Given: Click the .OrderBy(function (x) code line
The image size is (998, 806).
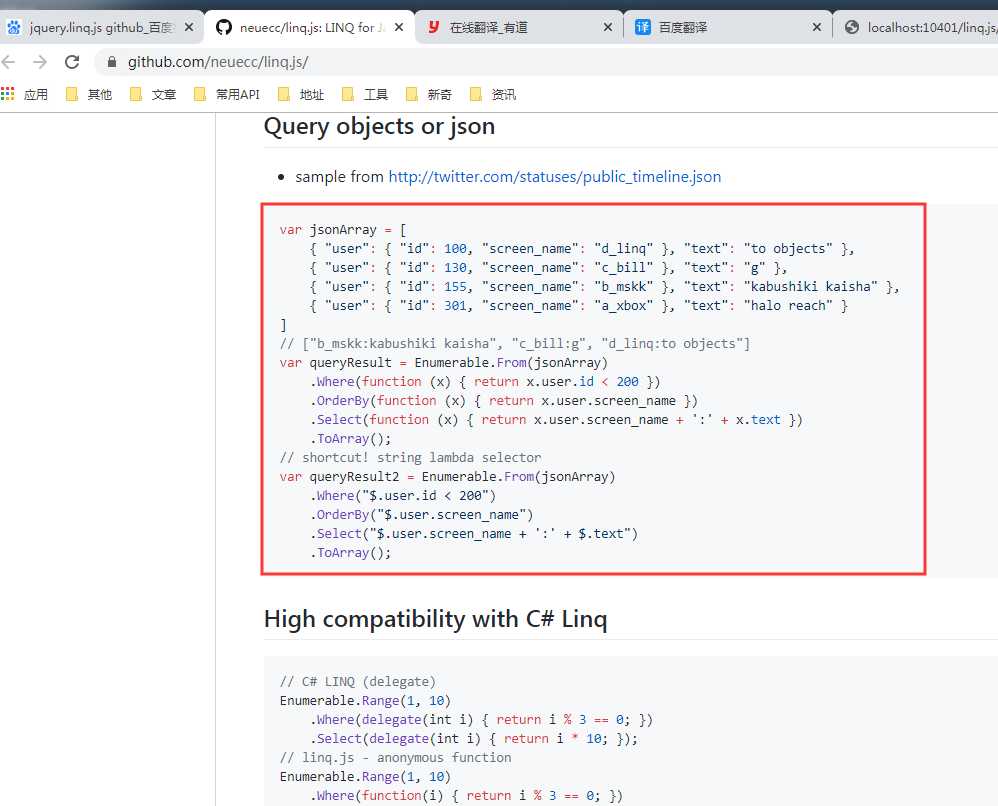Looking at the screenshot, I should click(x=504, y=401).
